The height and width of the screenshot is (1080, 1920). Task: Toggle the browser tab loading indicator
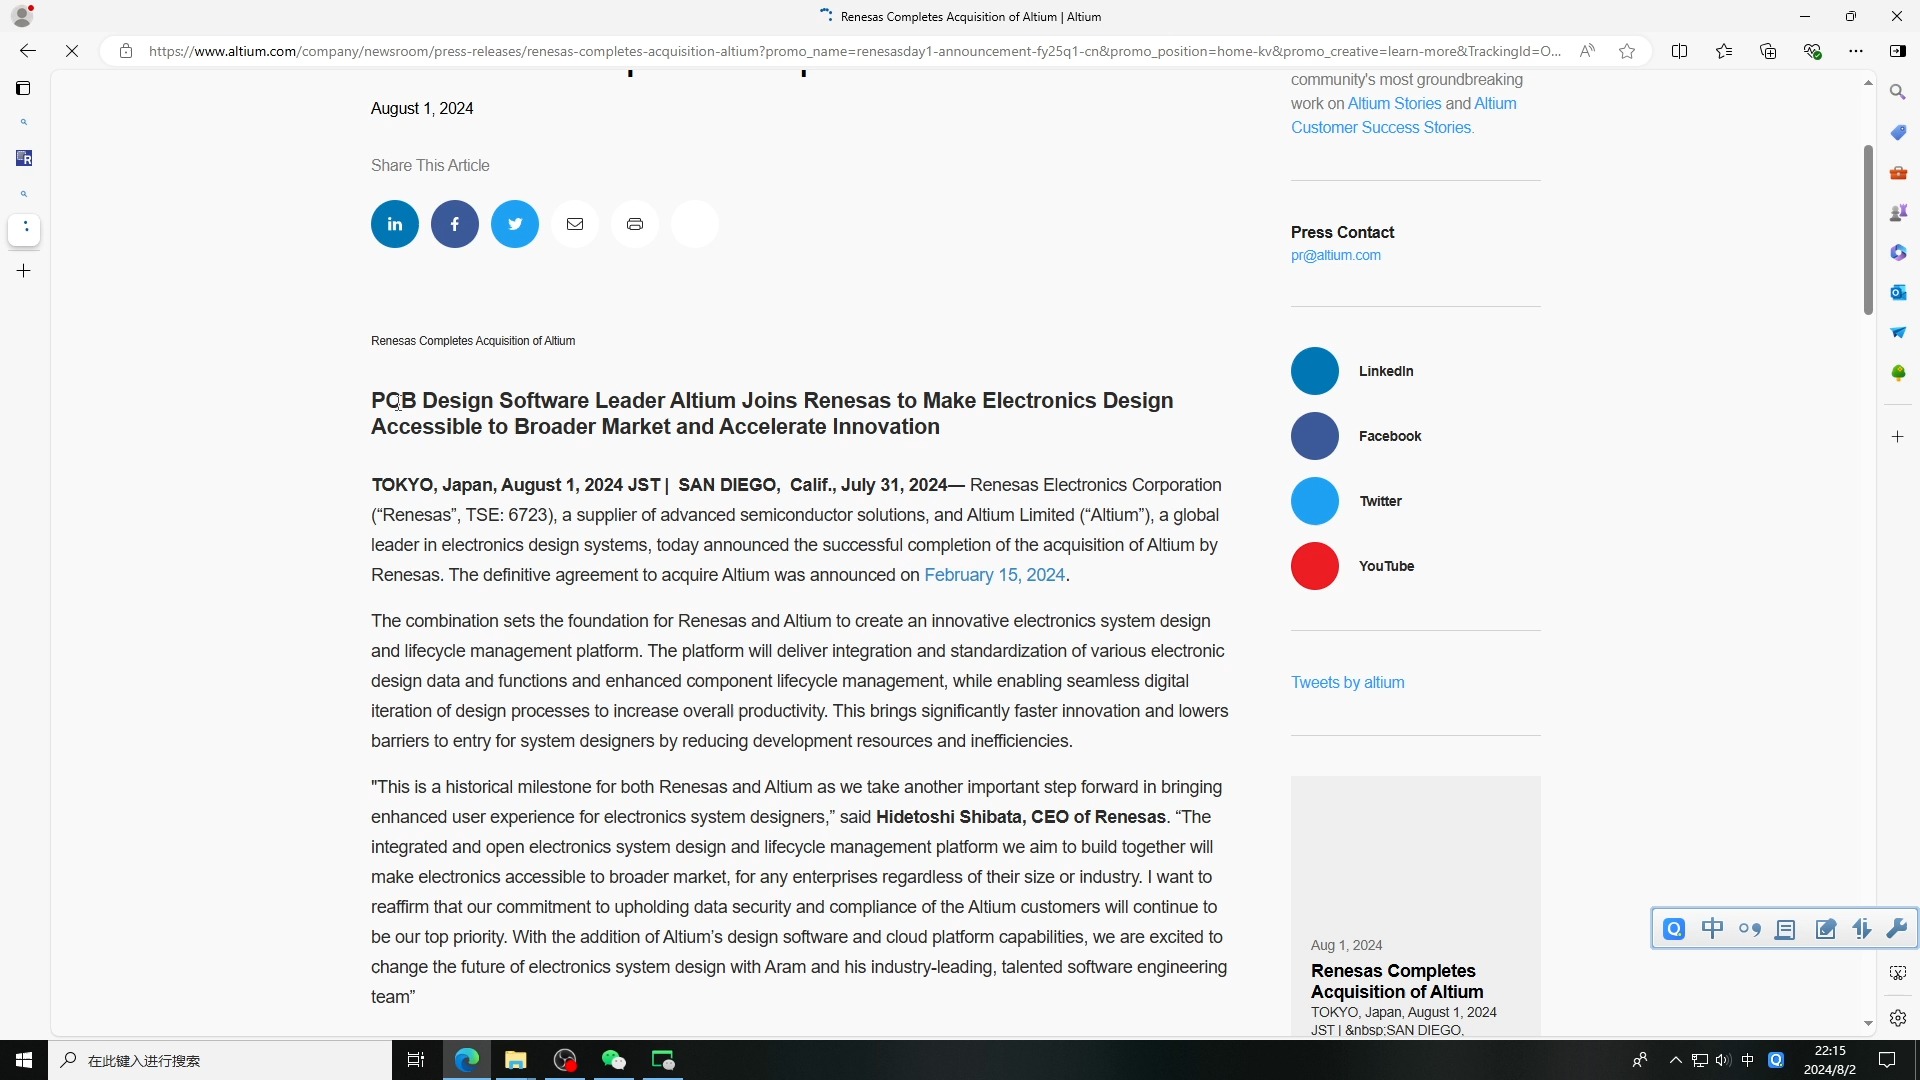(x=824, y=16)
